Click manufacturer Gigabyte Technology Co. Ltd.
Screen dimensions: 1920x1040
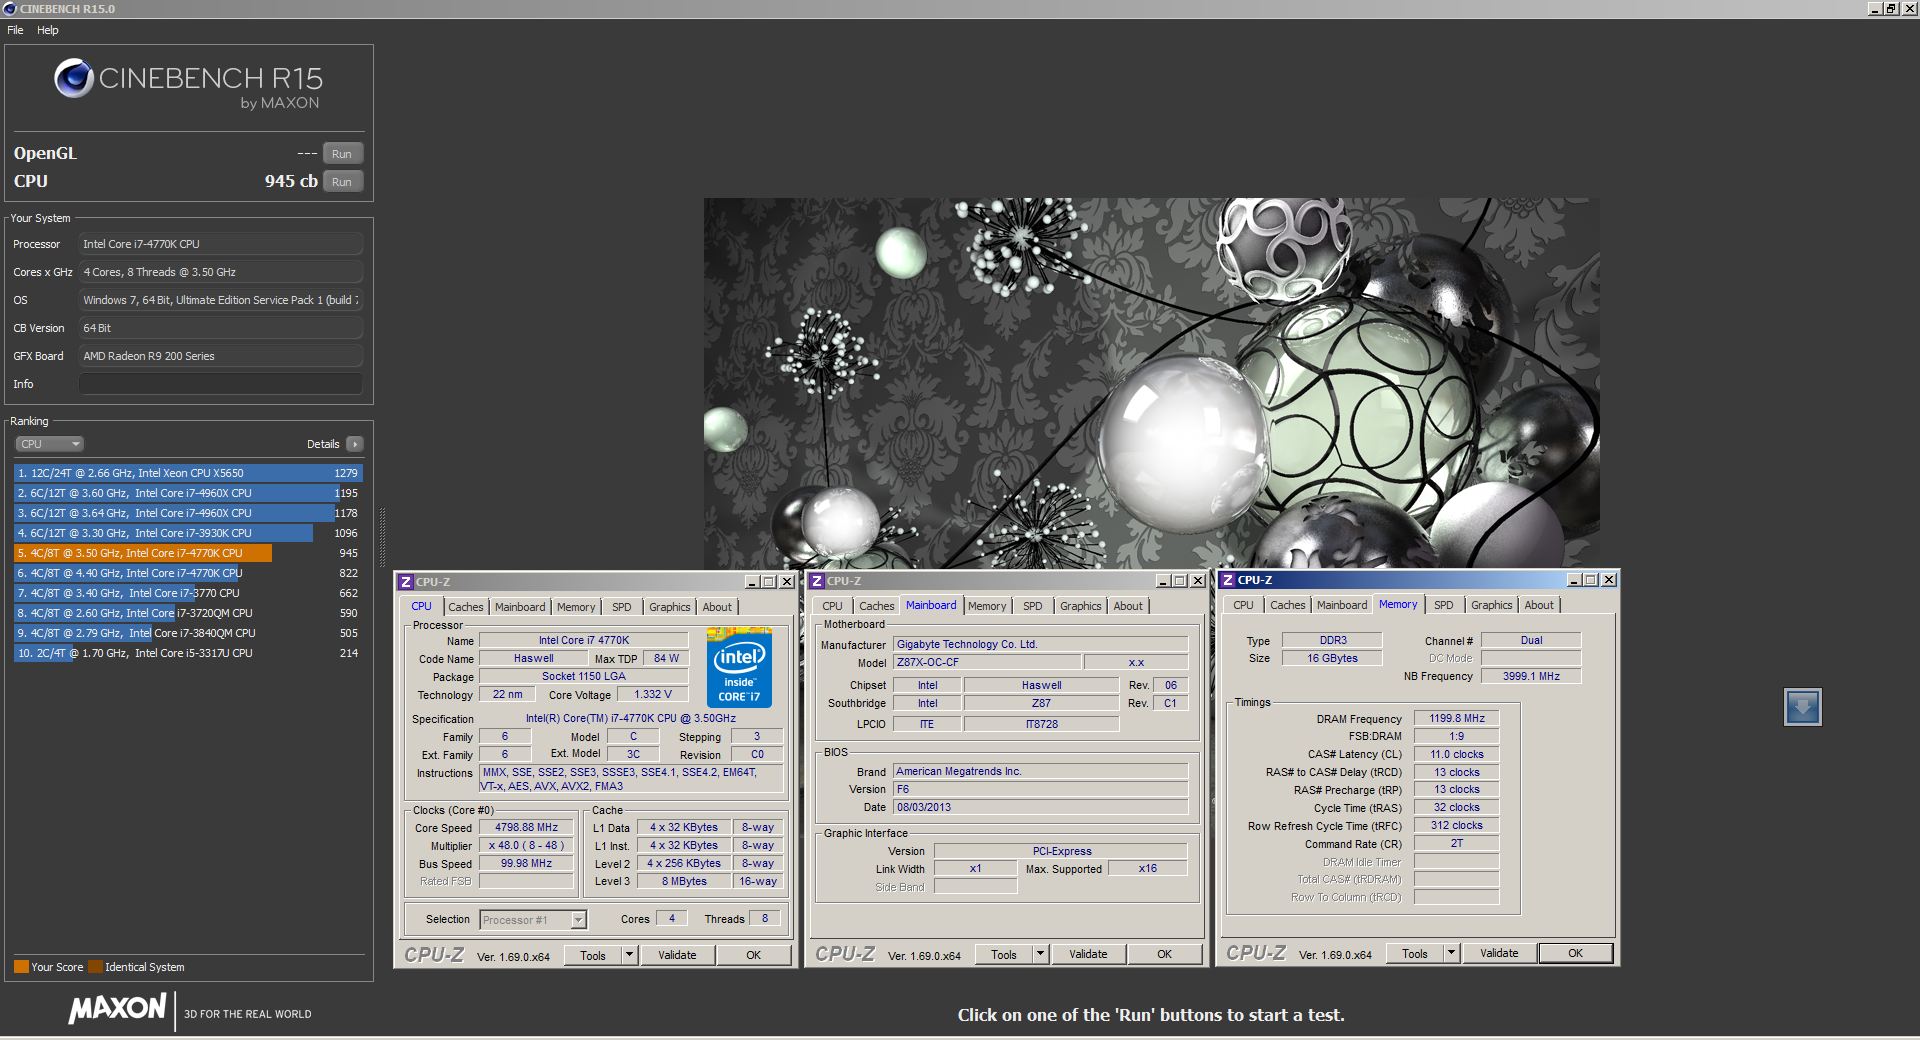click(1040, 644)
